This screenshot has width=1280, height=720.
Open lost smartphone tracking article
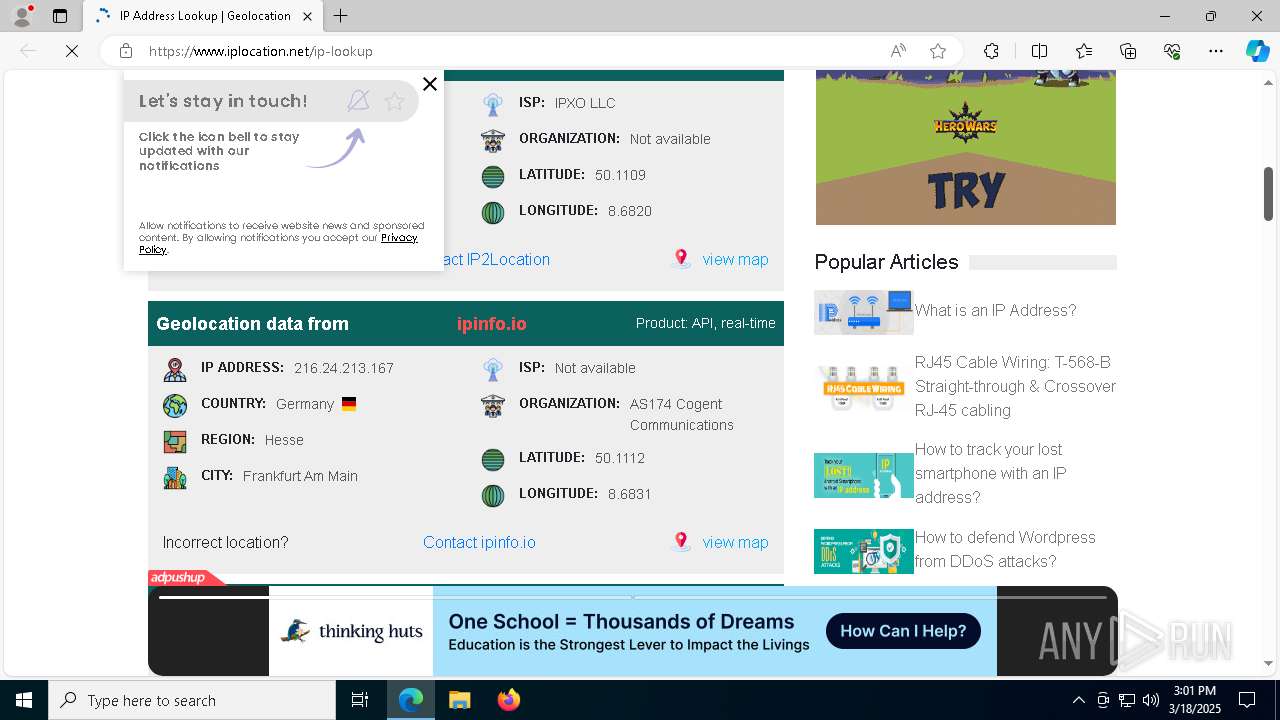click(x=991, y=473)
